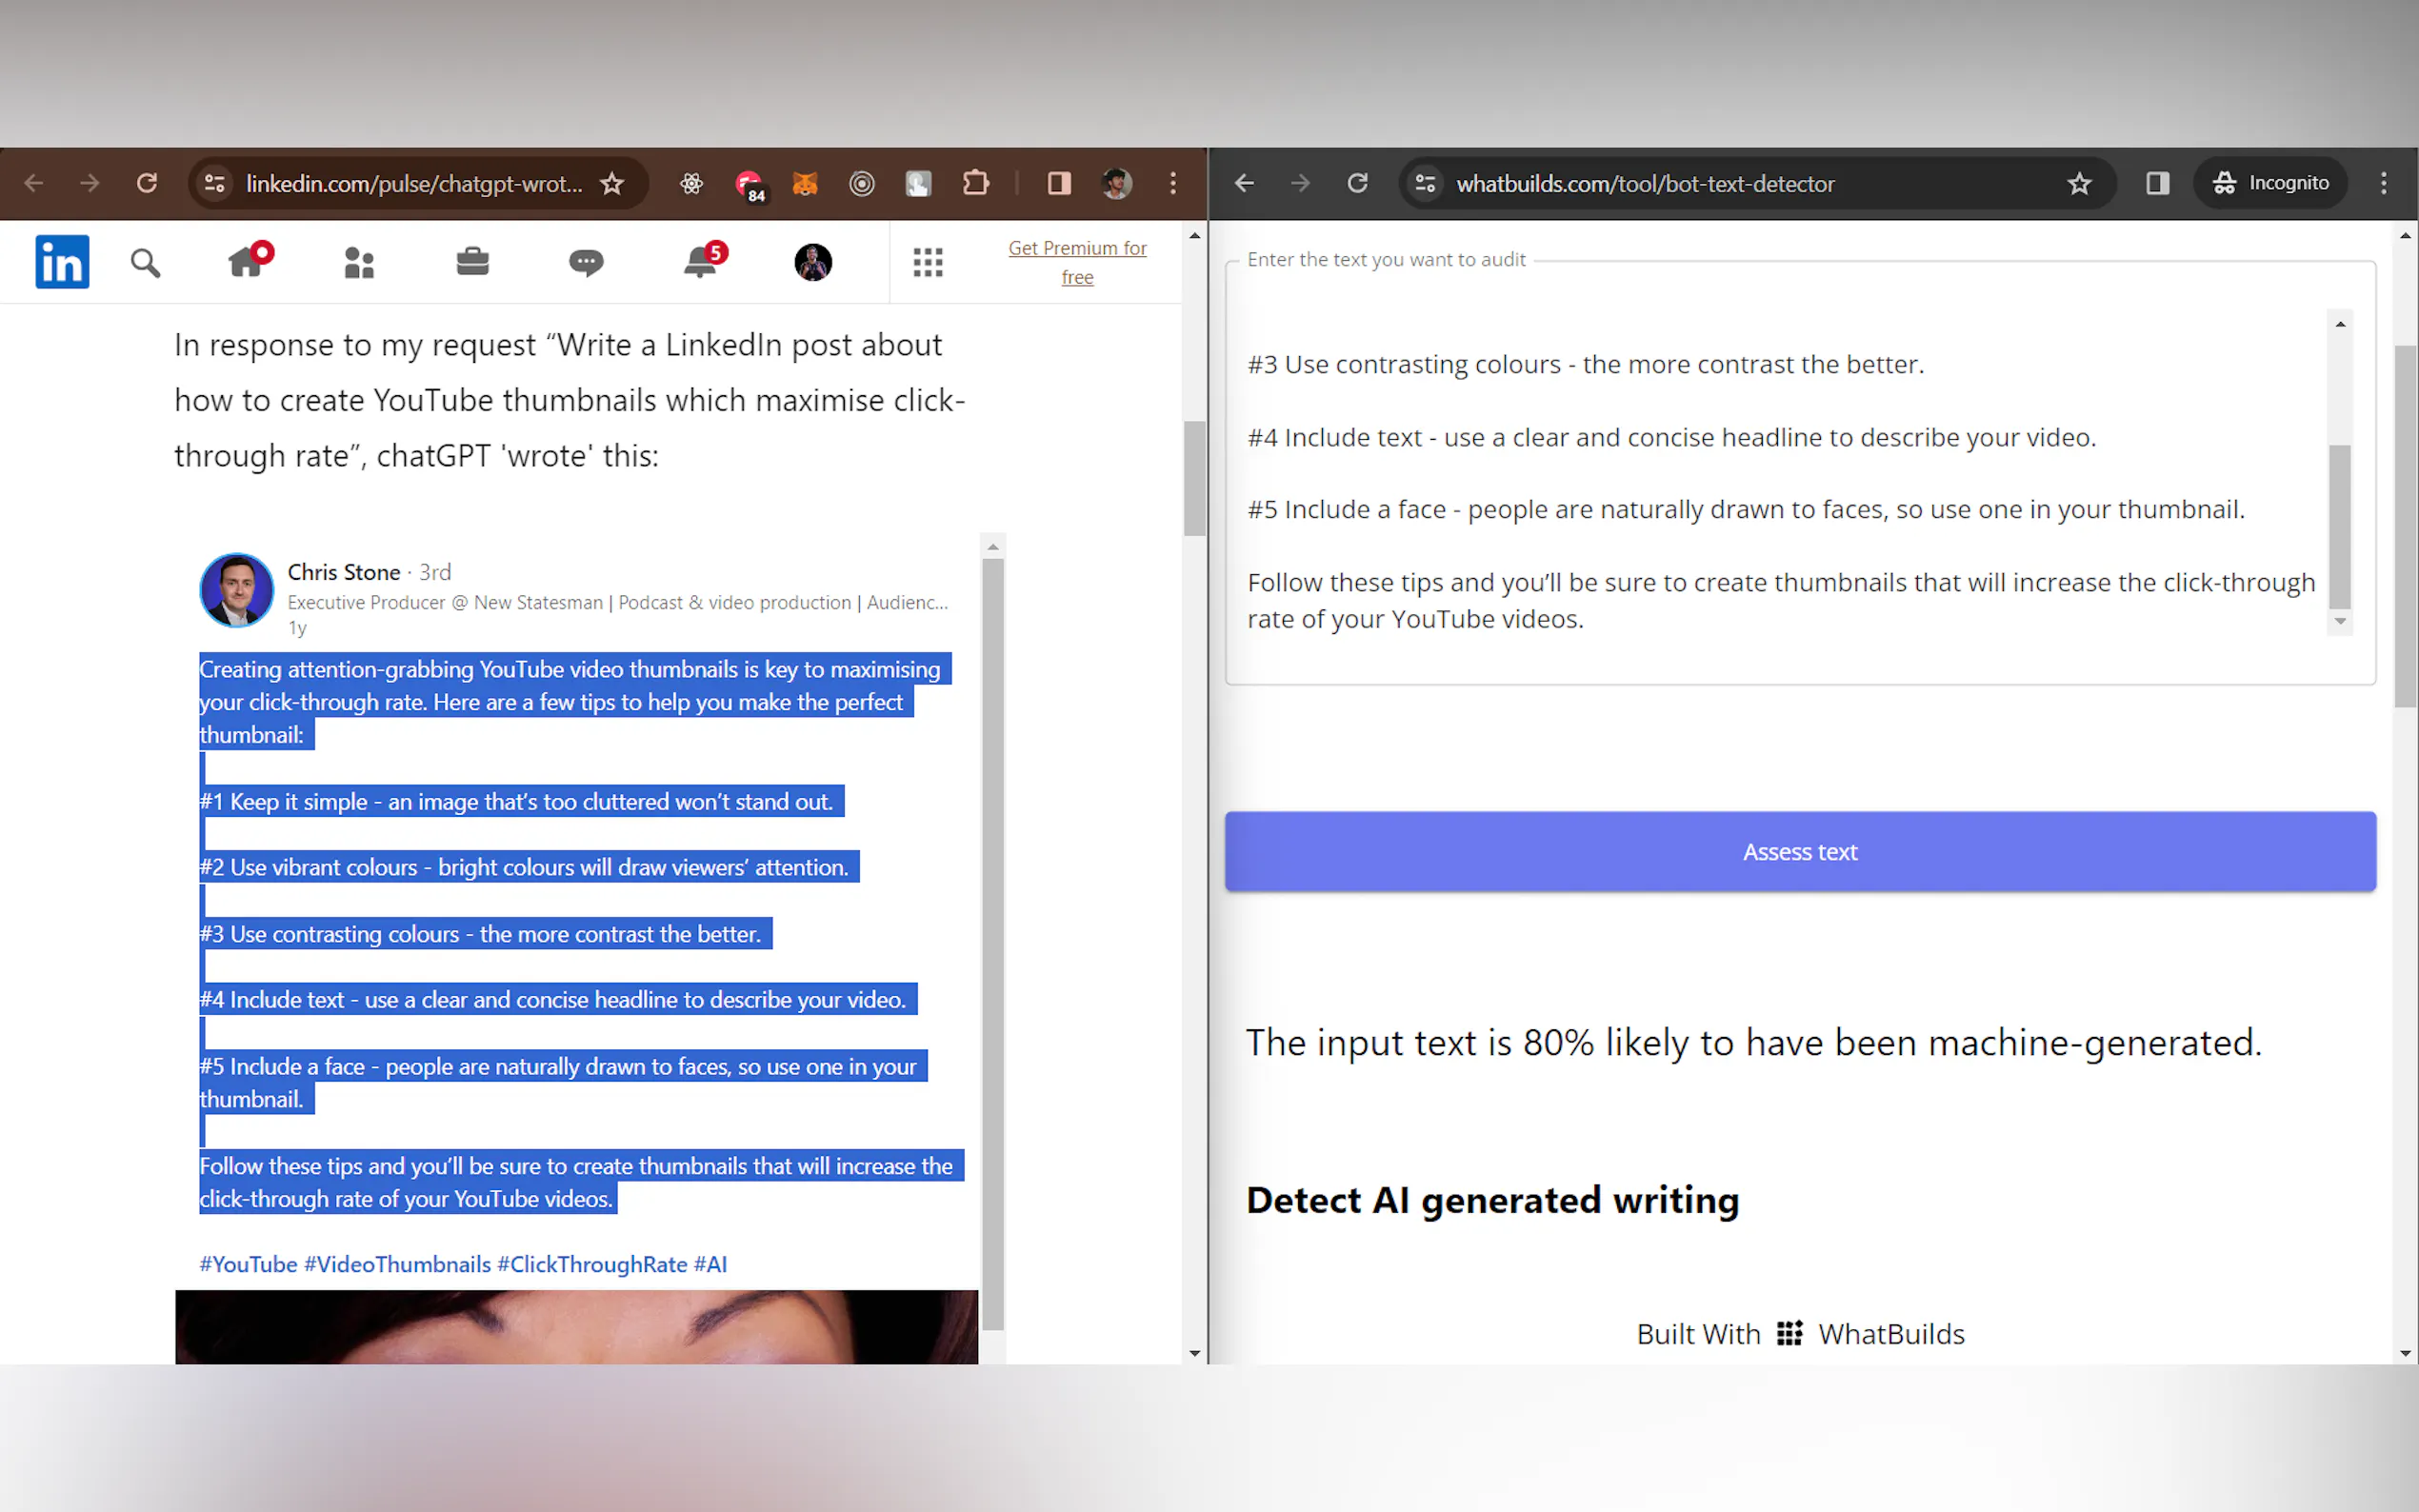This screenshot has height=1512, width=2419.
Task: Open the three-dot menu in the incognito window
Action: [x=2383, y=183]
